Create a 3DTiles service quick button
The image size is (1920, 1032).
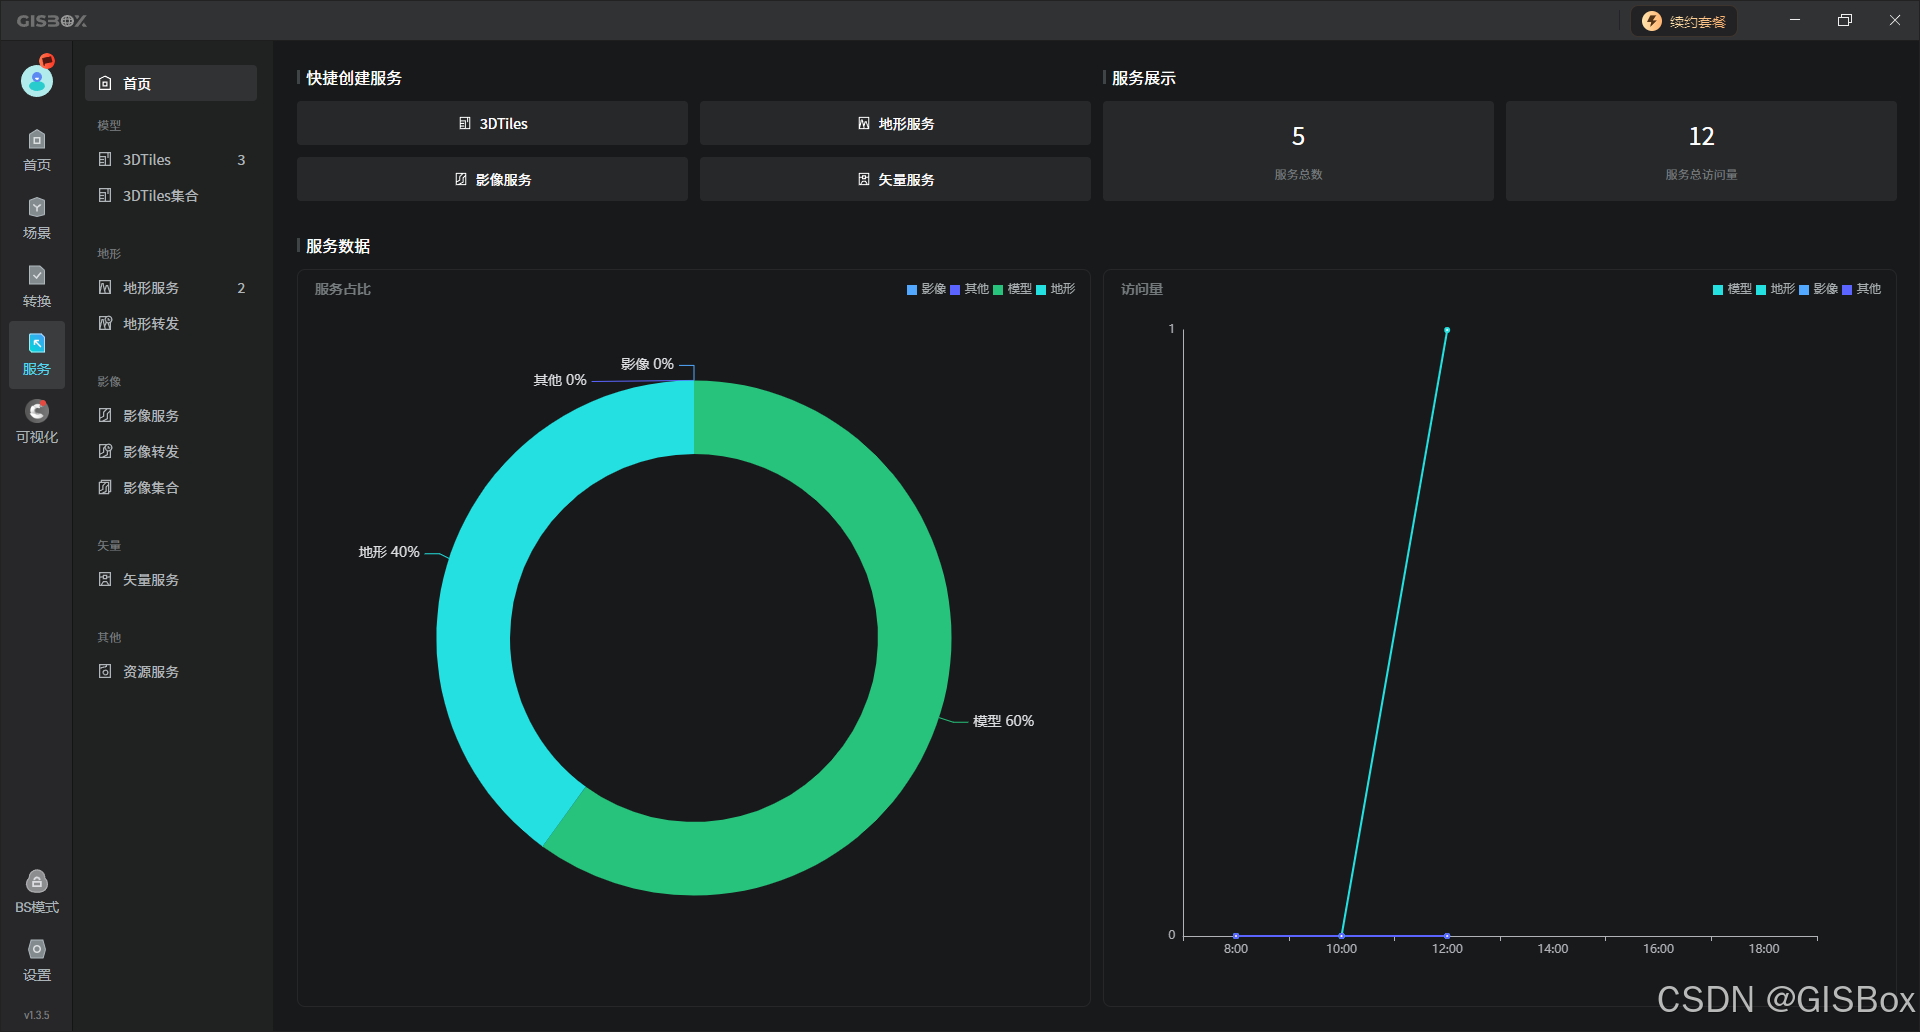[492, 123]
